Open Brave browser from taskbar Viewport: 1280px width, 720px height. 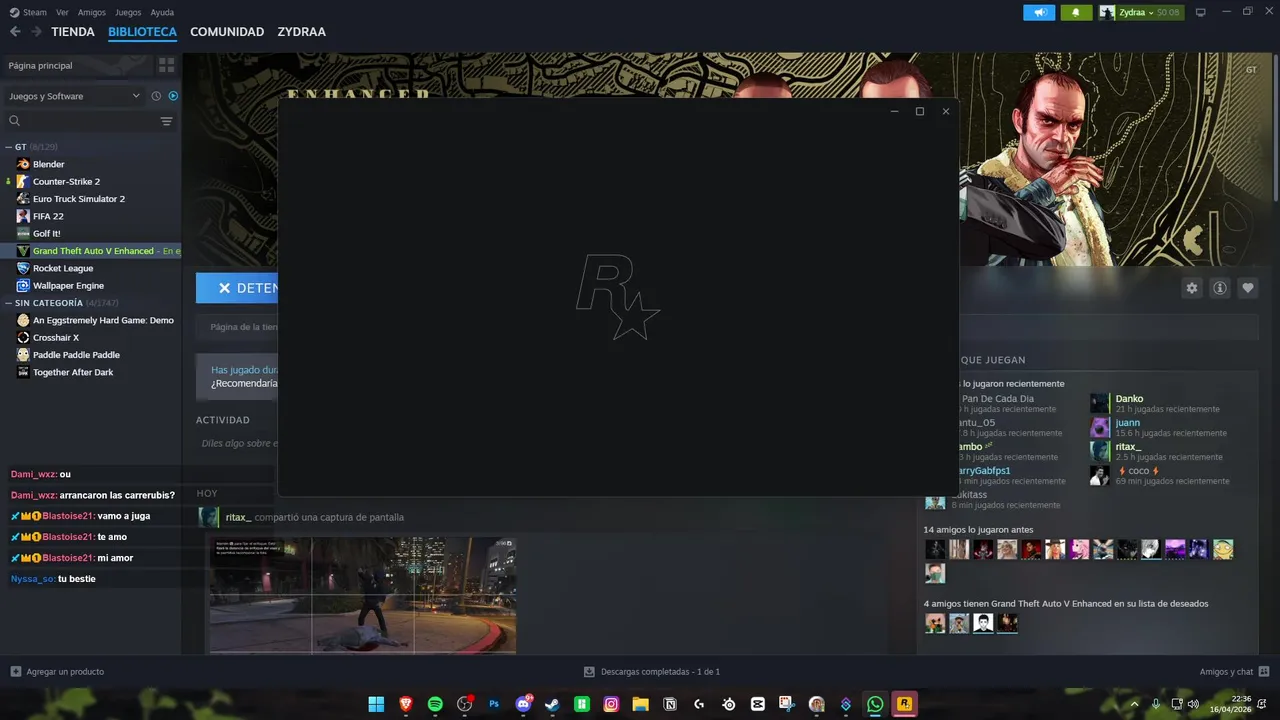406,704
